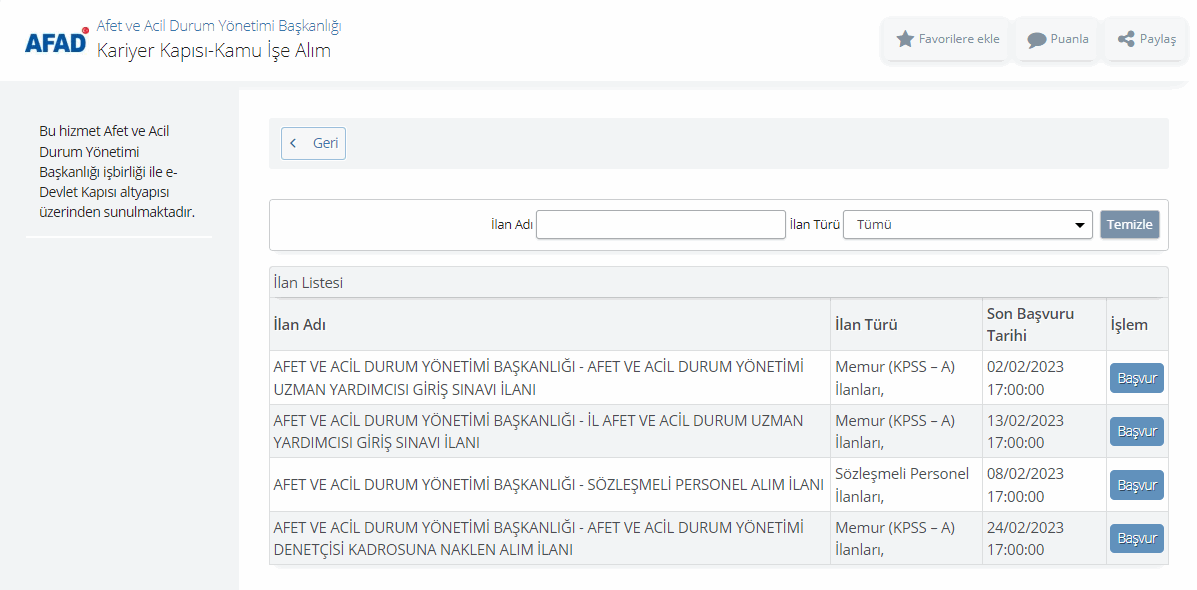Open the İlan Türü dropdown showing Tümü
Screen dimensions: 1197x590
tap(967, 224)
